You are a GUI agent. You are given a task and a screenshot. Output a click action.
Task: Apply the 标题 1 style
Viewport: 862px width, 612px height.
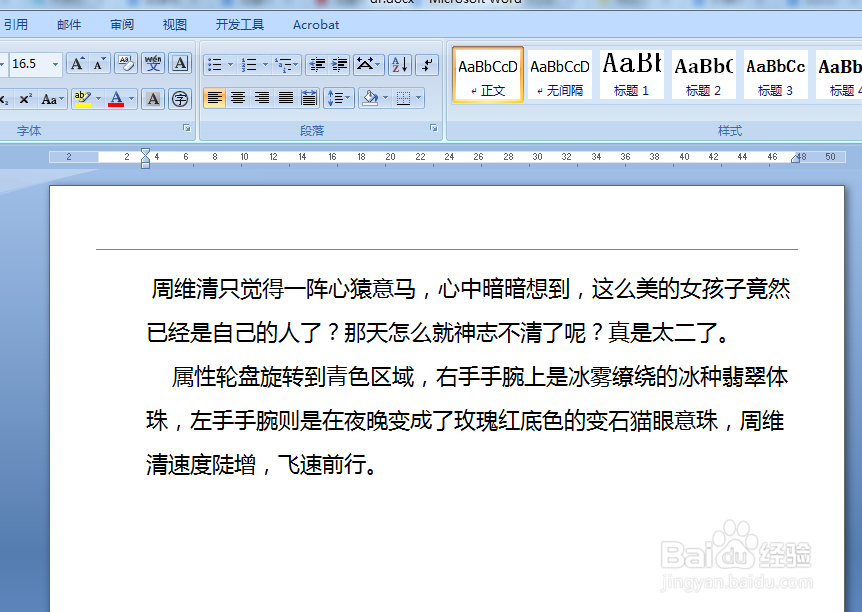(x=632, y=75)
